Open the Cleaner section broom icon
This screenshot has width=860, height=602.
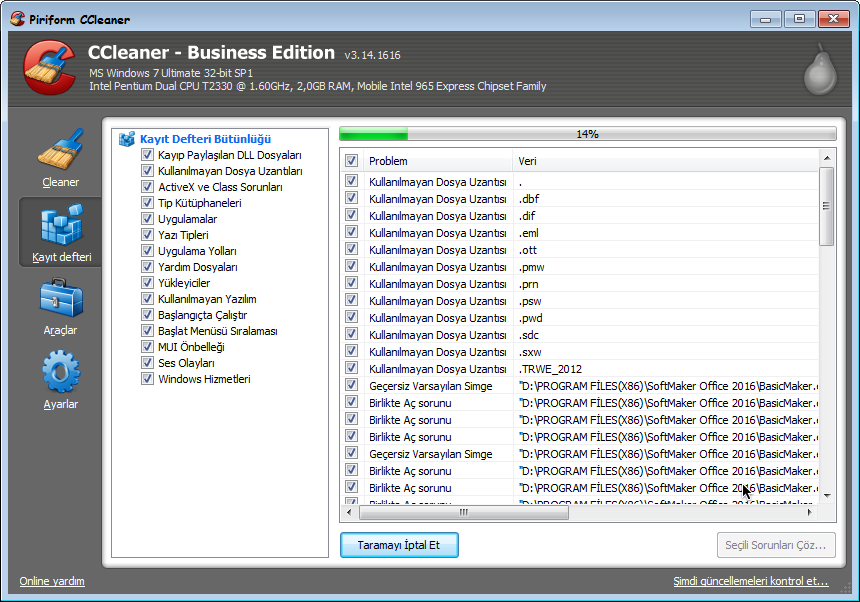[x=60, y=149]
